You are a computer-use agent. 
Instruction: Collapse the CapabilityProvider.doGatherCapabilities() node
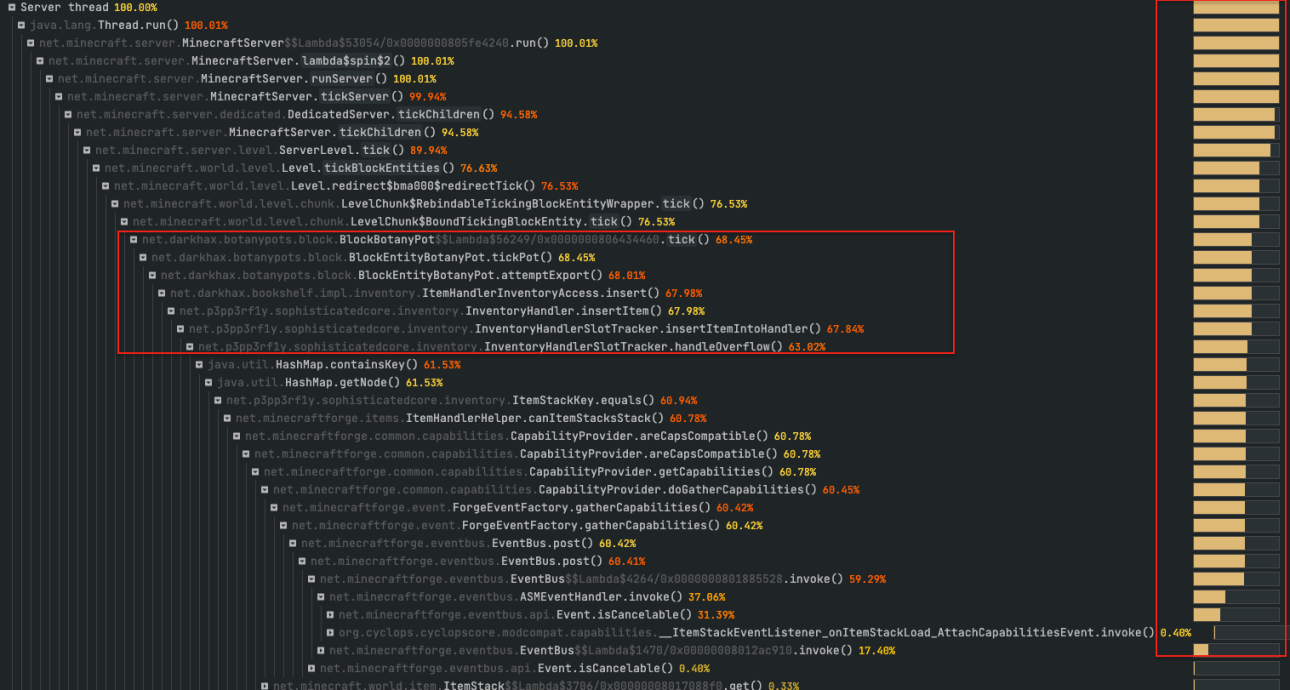pos(264,490)
